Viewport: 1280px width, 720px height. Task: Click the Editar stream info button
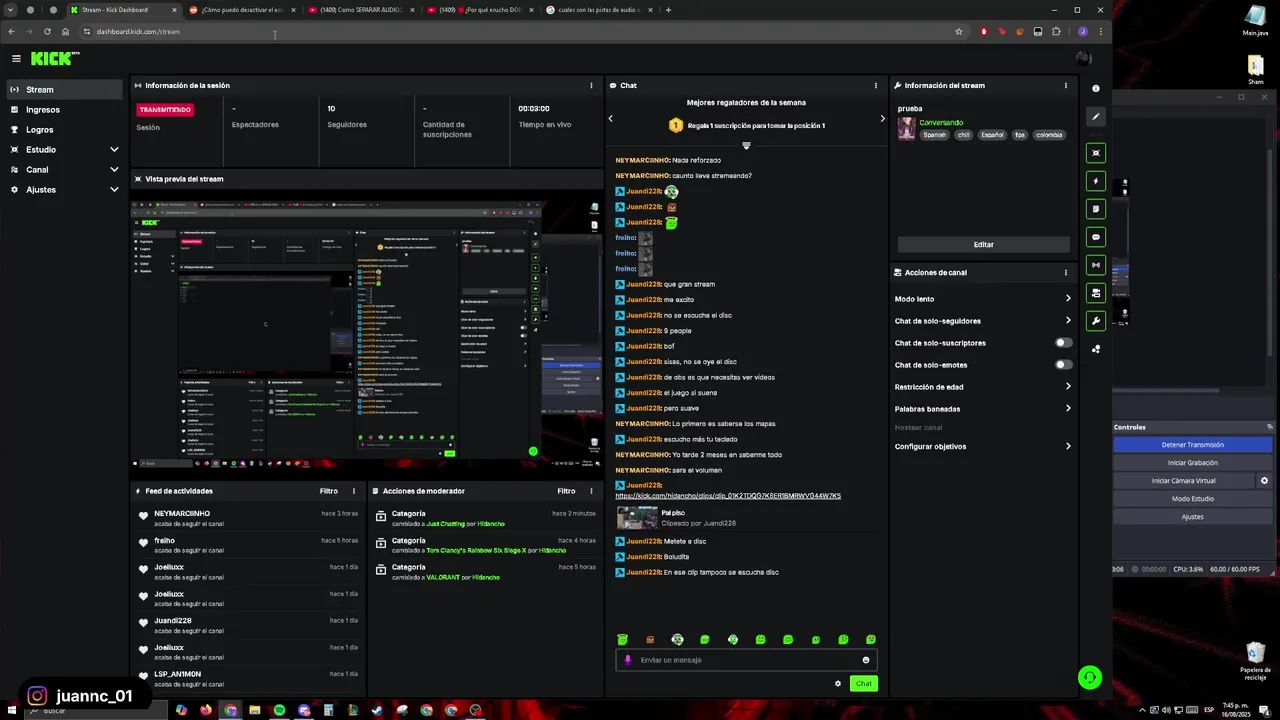983,245
